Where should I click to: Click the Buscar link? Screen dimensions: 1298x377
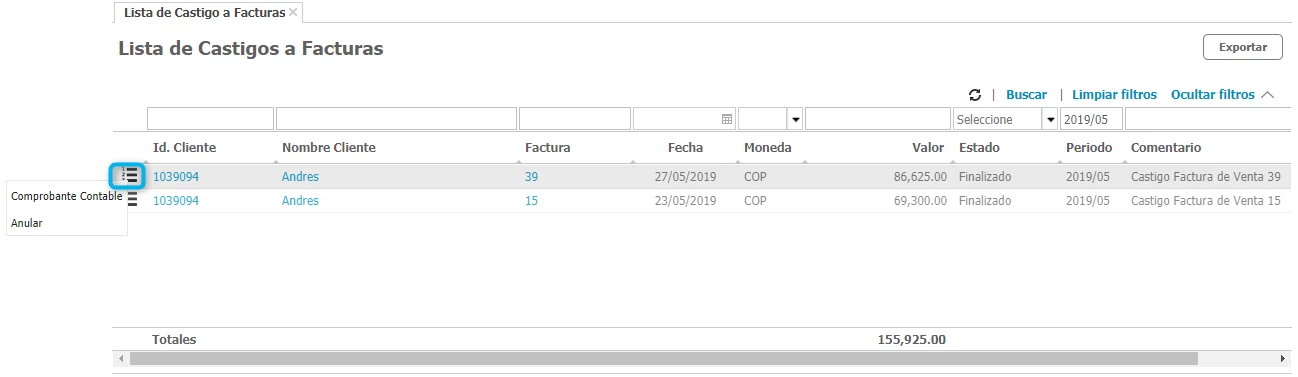[x=1026, y=94]
